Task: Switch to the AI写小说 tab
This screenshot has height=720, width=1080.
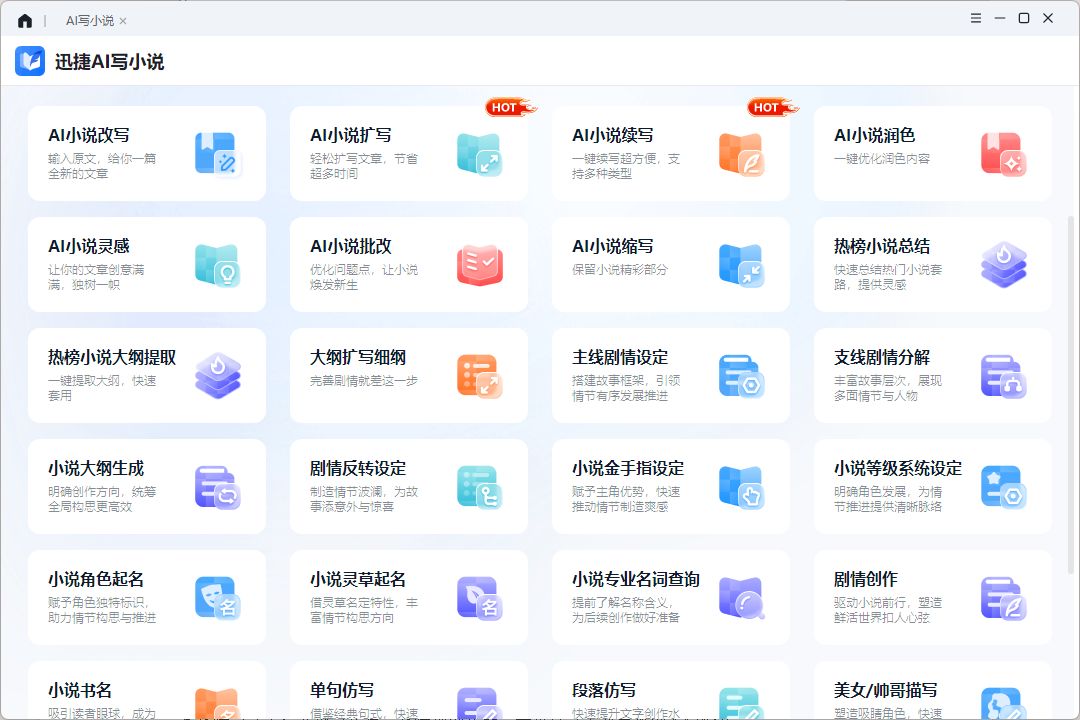Action: tap(90, 21)
